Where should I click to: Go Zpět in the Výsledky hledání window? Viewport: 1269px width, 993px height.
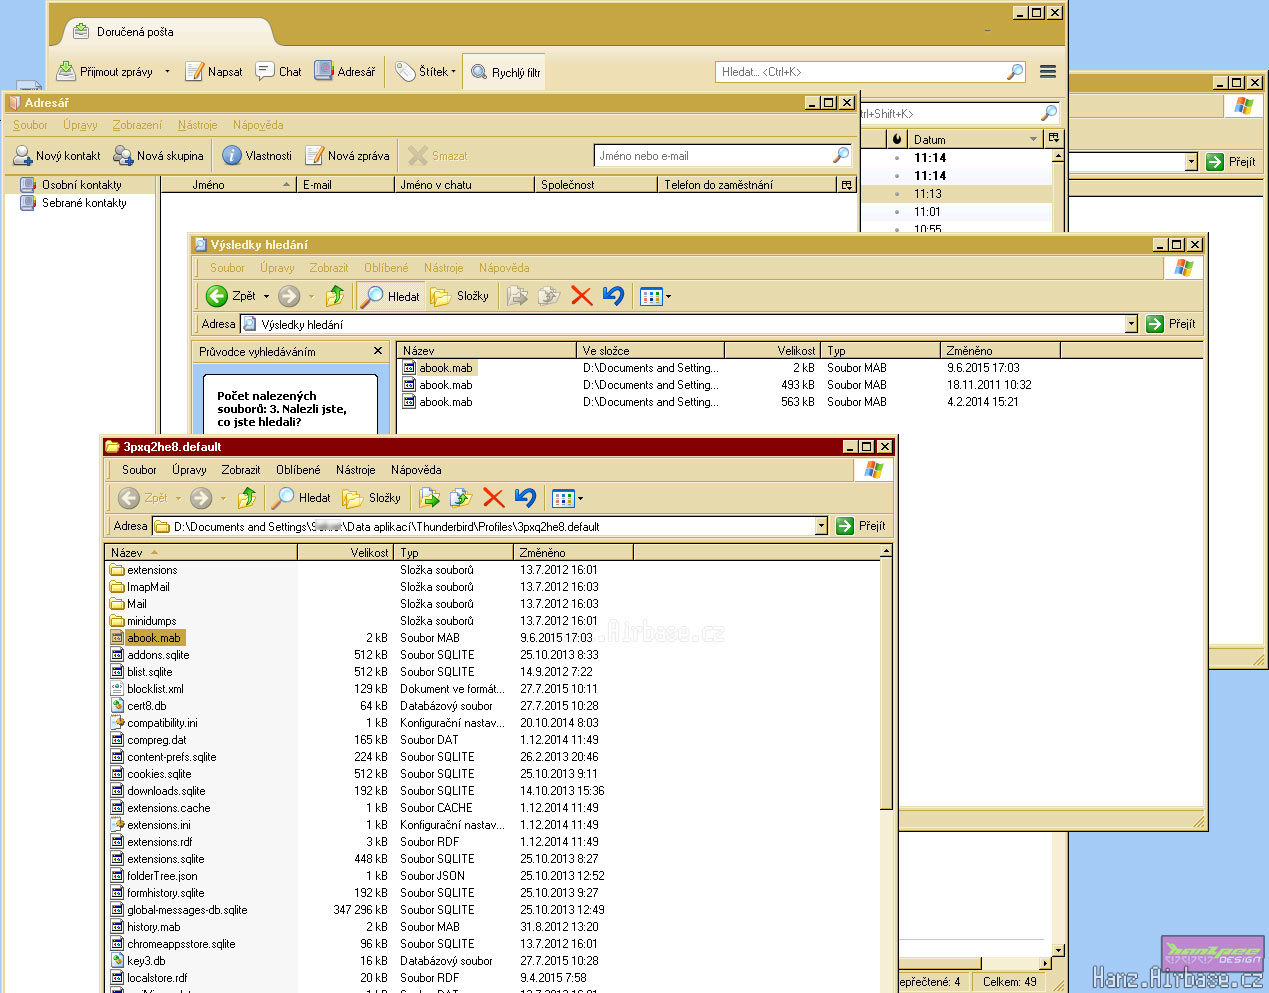231,296
